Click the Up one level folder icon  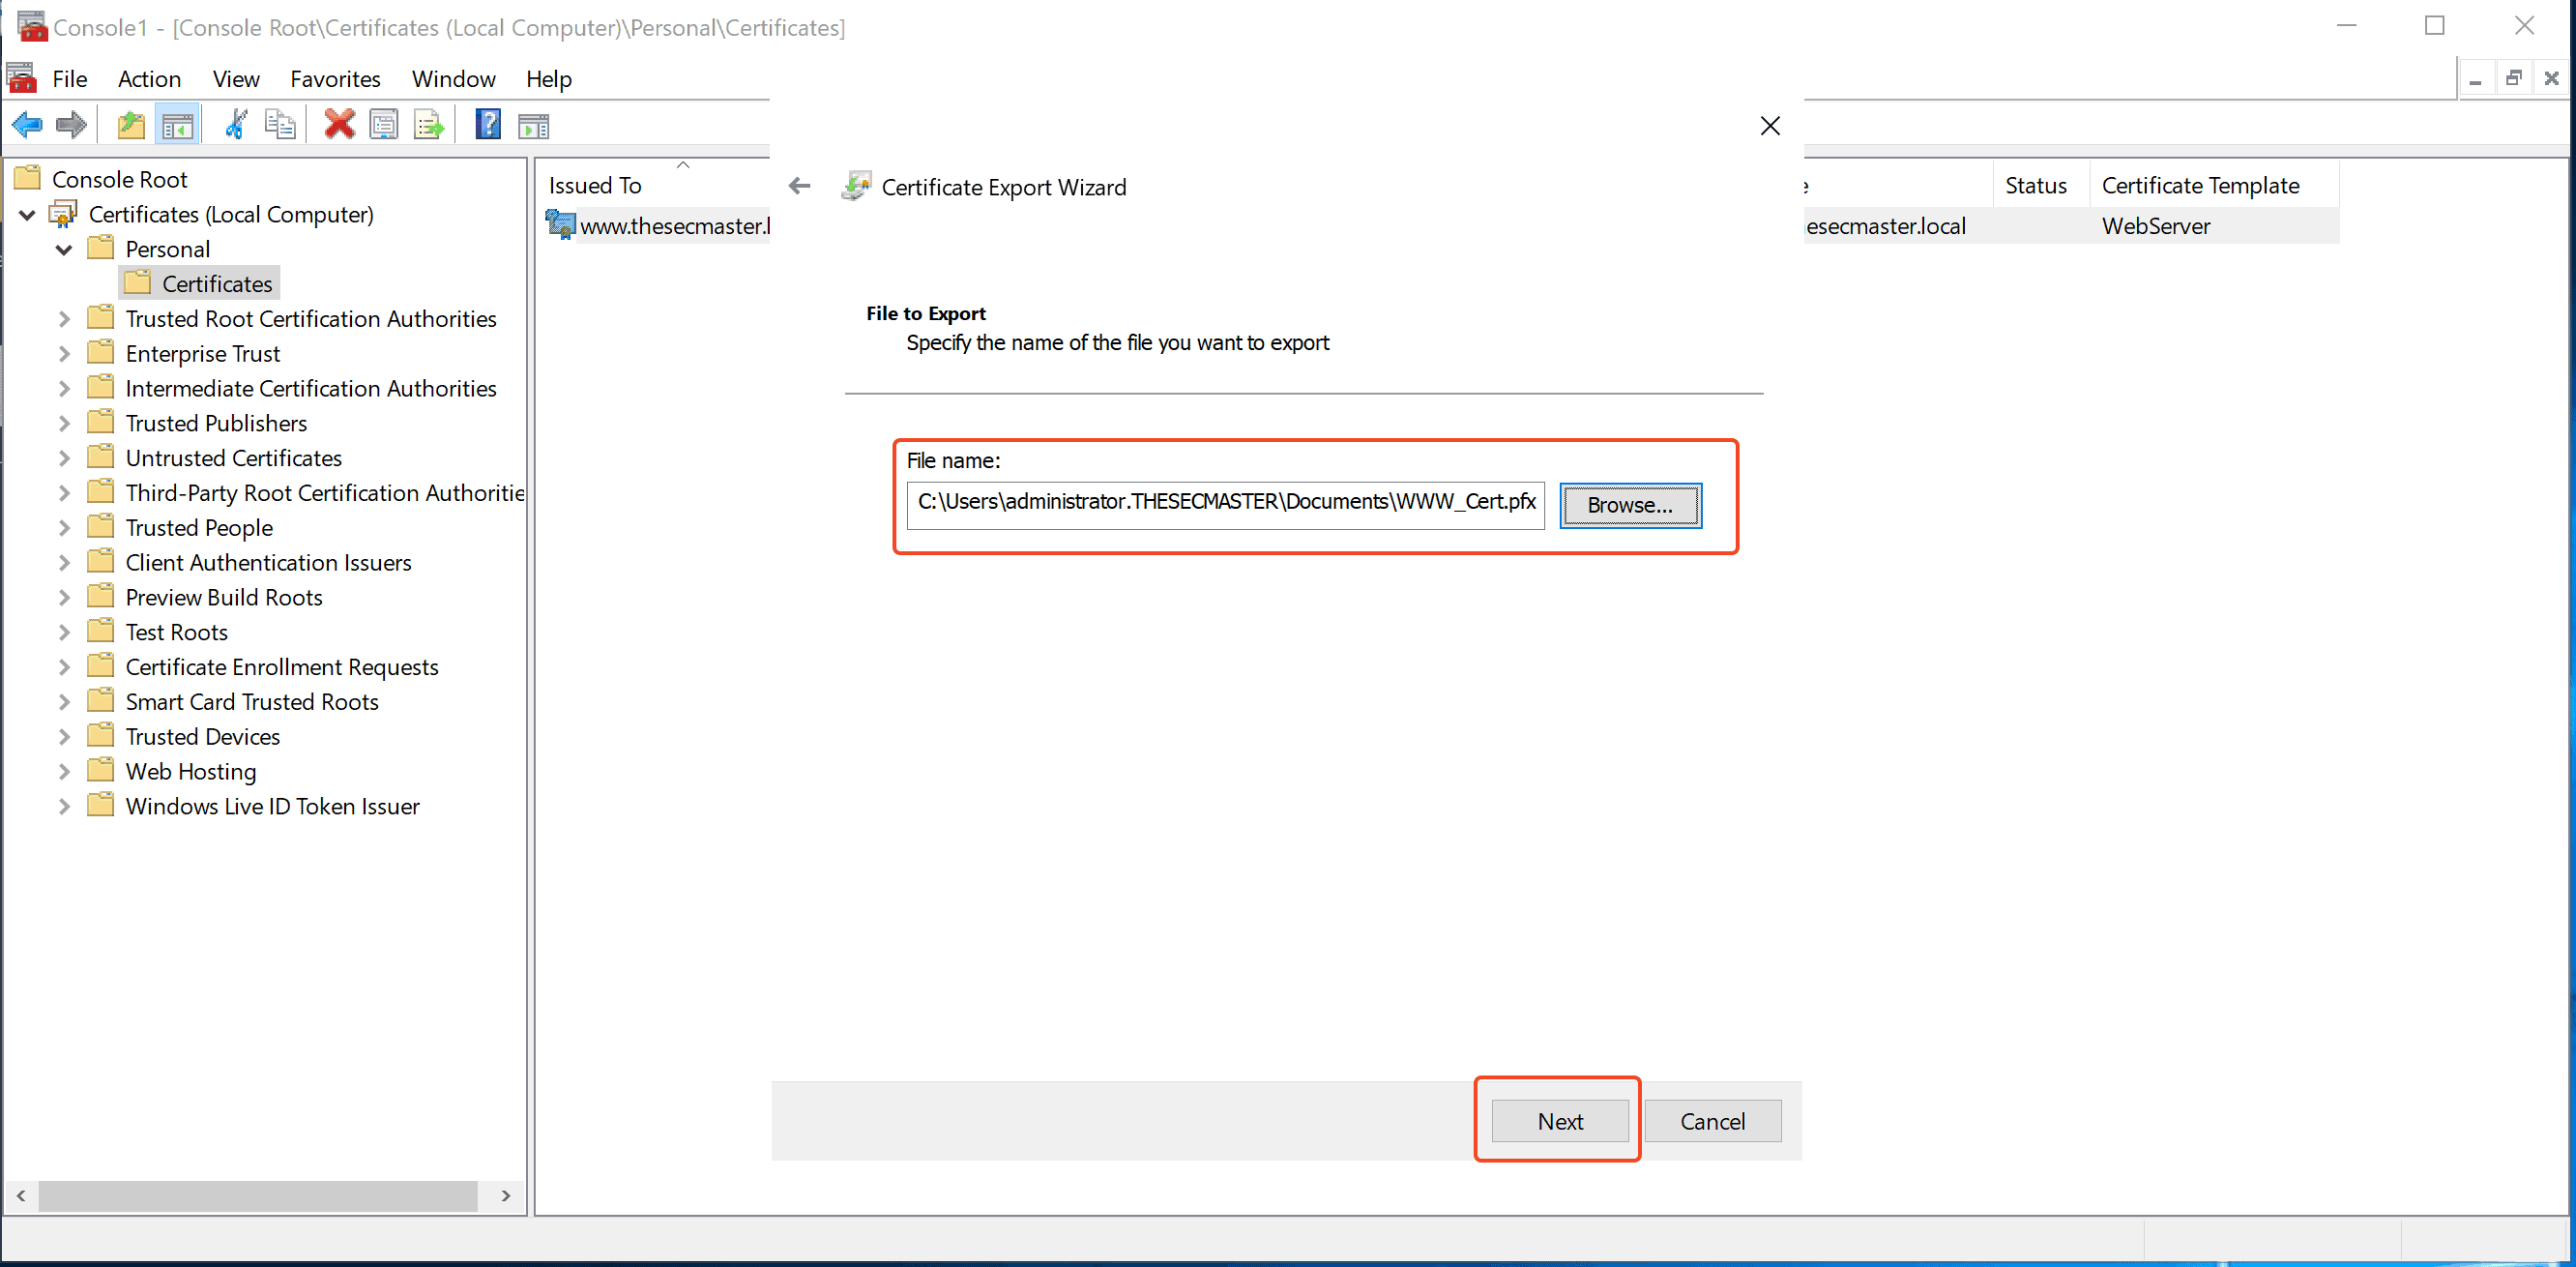tap(131, 125)
